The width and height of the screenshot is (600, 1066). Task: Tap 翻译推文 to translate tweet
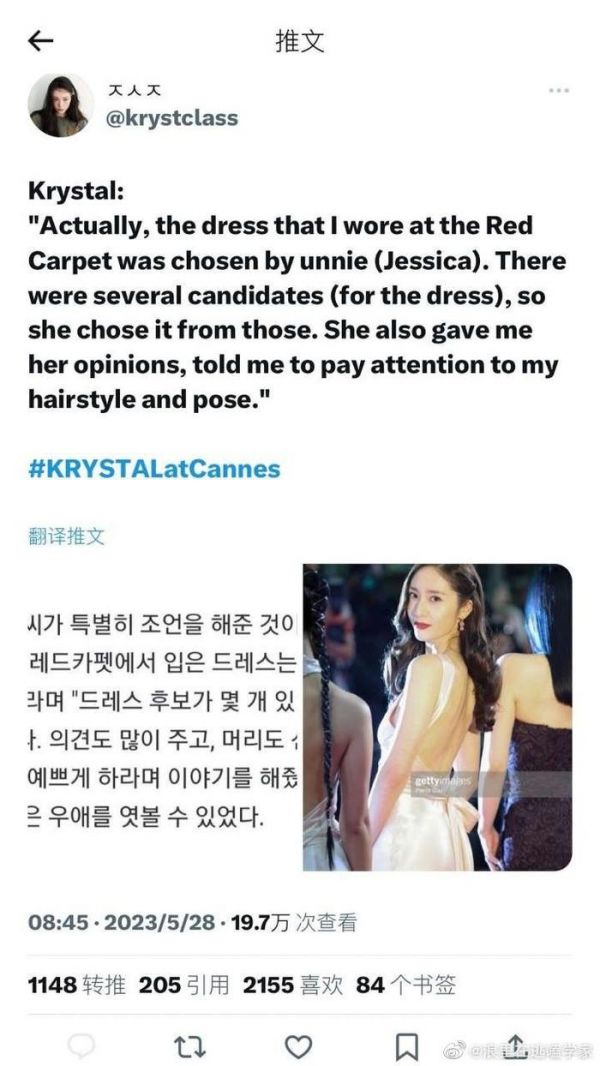click(67, 536)
